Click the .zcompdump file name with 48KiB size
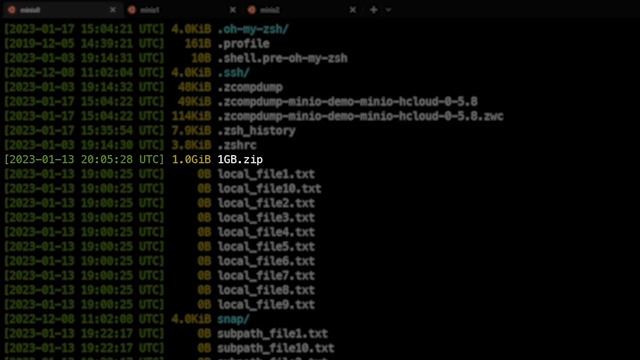The width and height of the screenshot is (640, 360). pos(250,87)
